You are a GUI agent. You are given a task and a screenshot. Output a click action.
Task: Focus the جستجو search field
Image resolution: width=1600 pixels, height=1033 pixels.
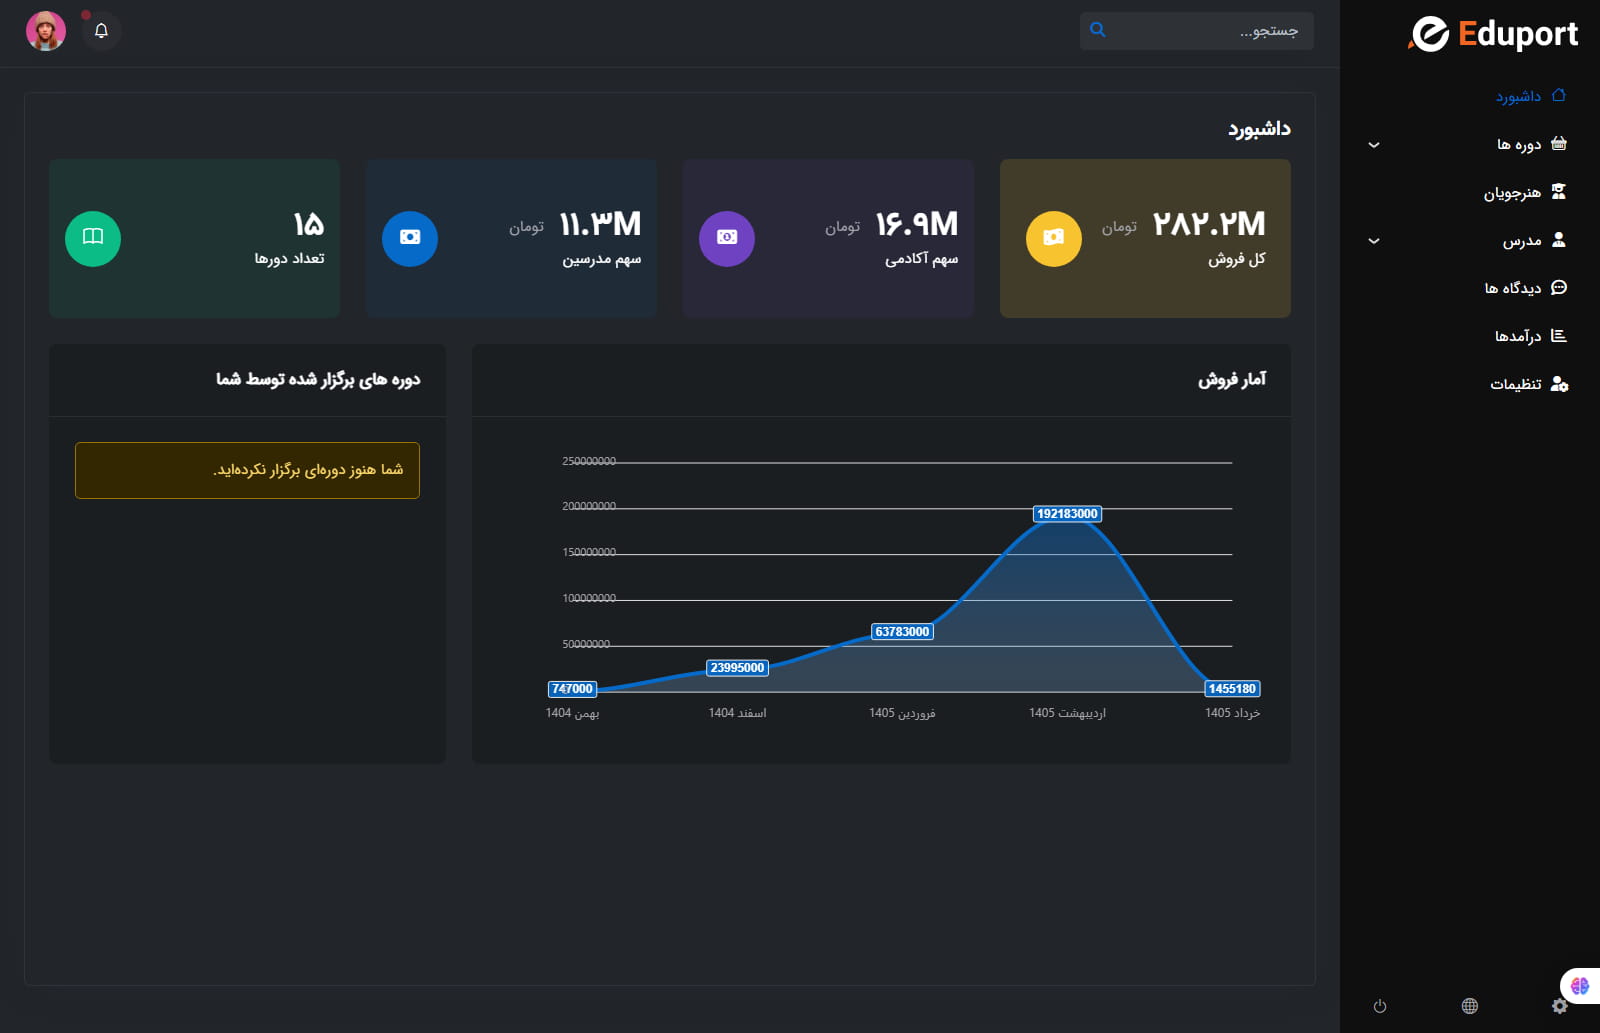click(1197, 31)
